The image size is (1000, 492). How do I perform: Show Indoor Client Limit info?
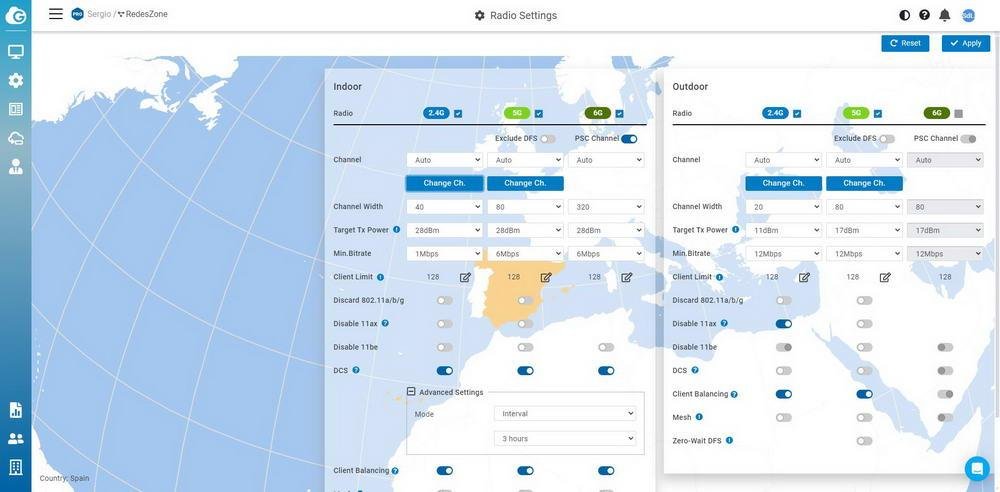click(381, 277)
